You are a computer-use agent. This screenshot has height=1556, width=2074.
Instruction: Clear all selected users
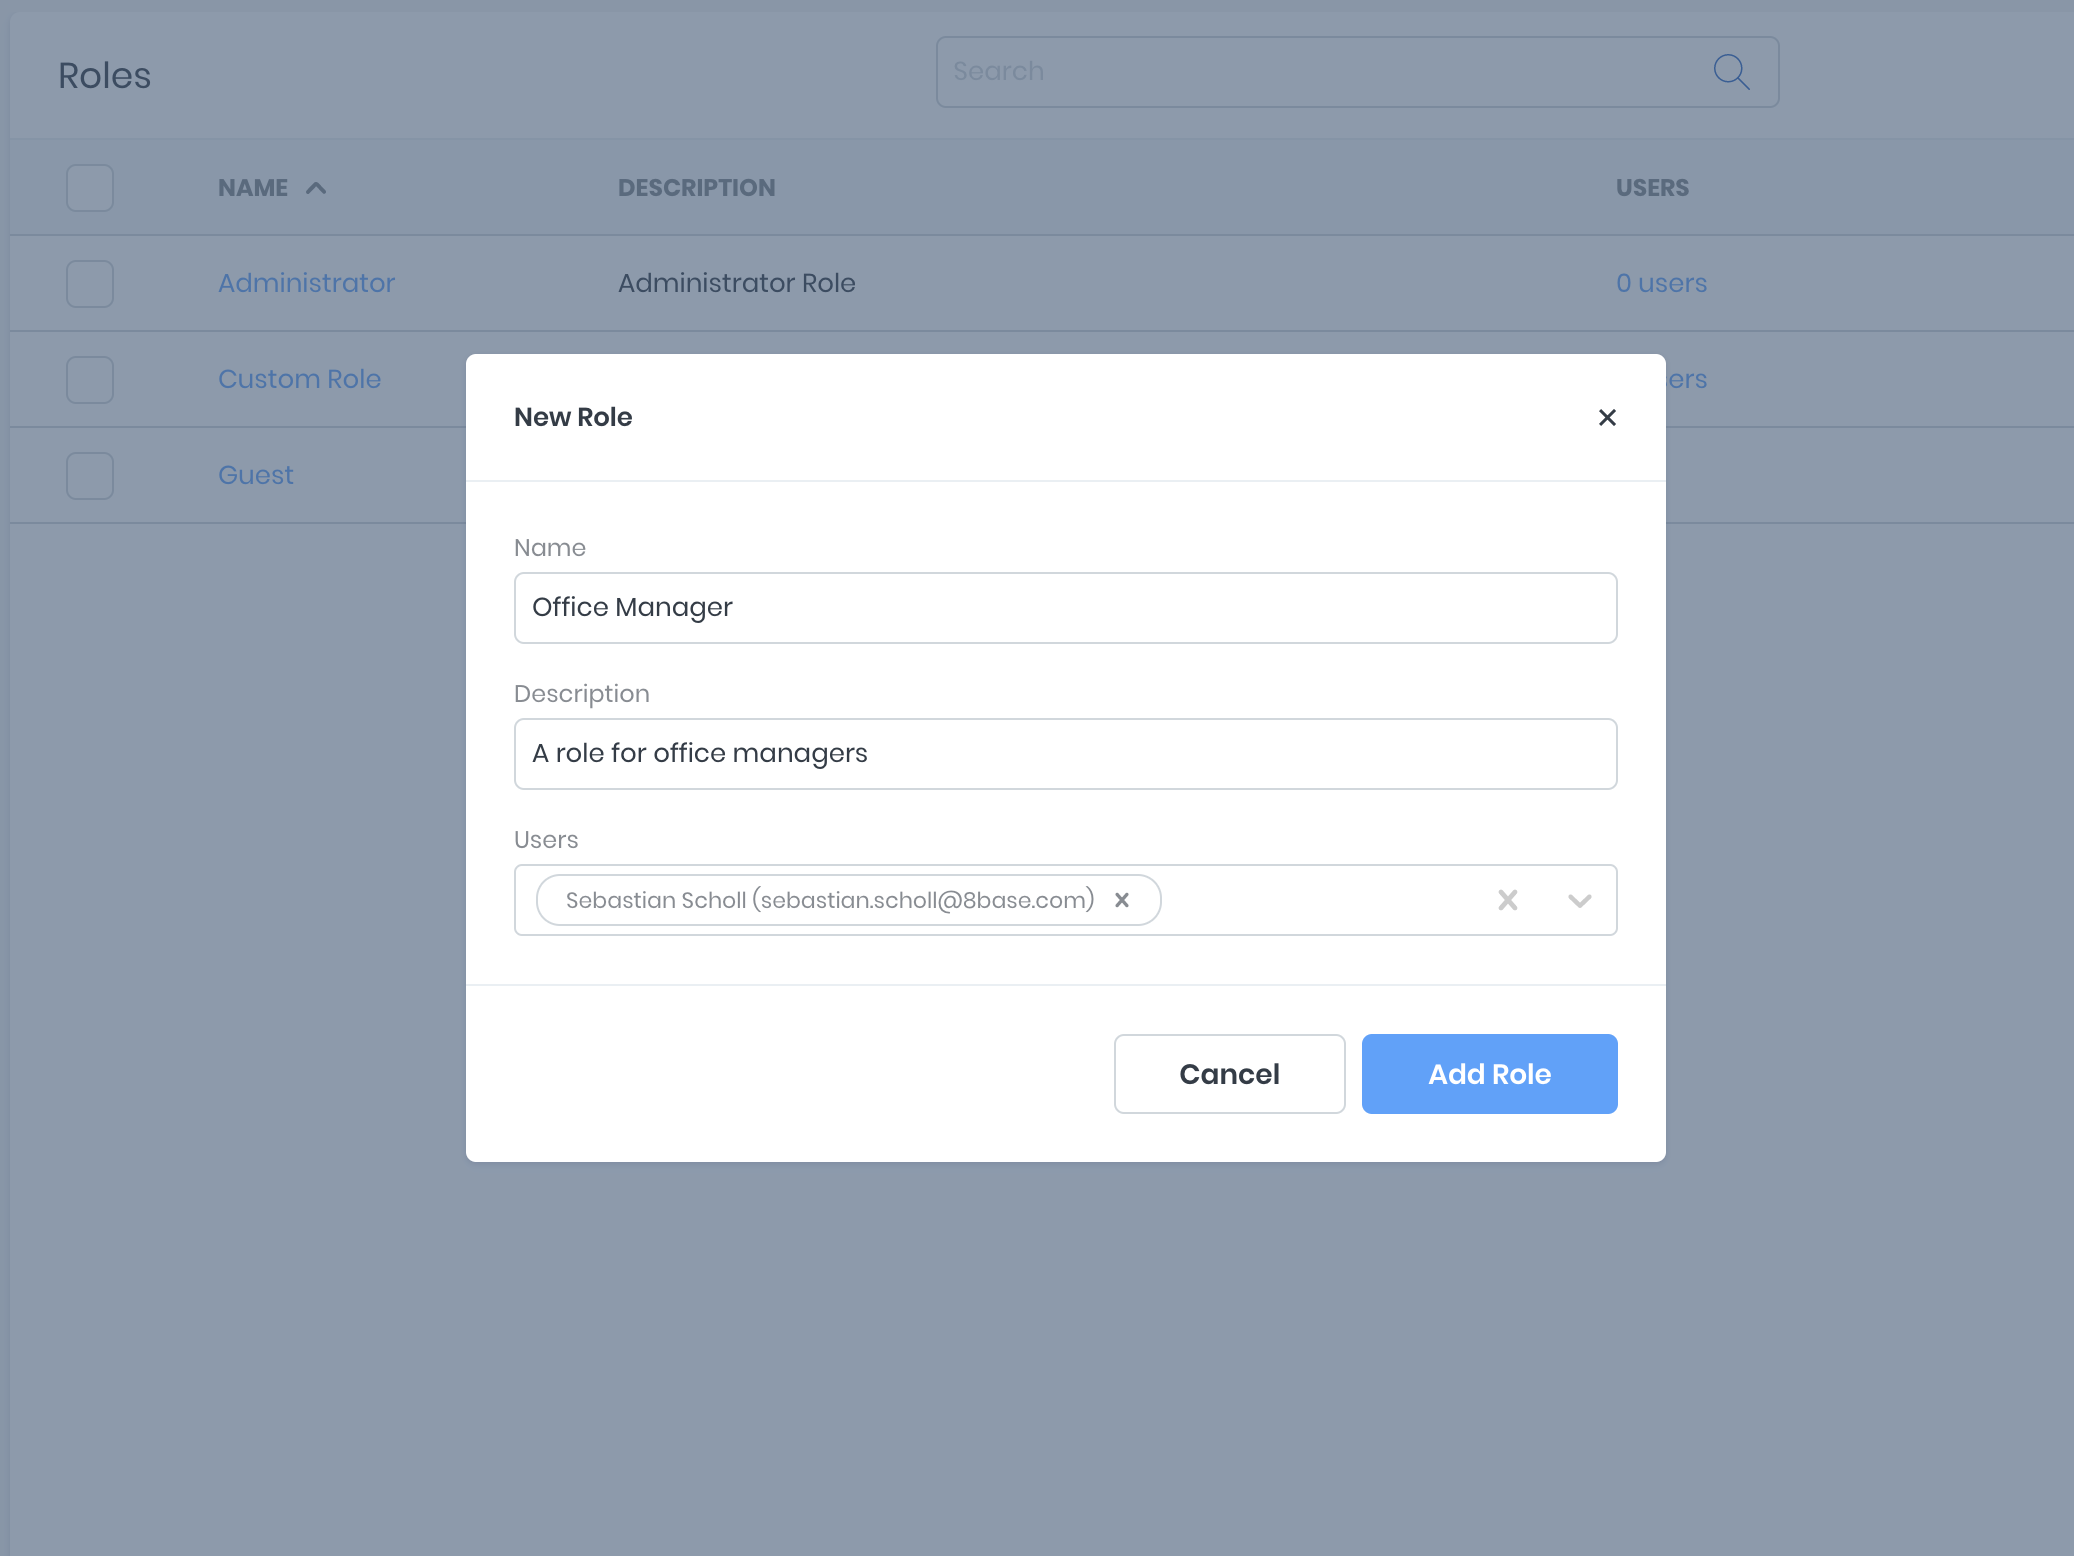[x=1507, y=900]
